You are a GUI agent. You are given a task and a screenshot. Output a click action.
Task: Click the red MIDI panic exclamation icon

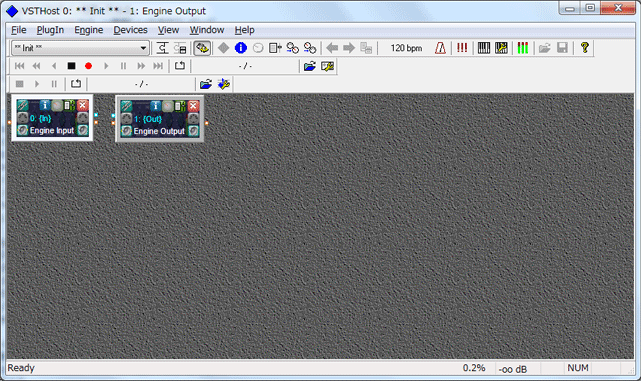coord(462,48)
